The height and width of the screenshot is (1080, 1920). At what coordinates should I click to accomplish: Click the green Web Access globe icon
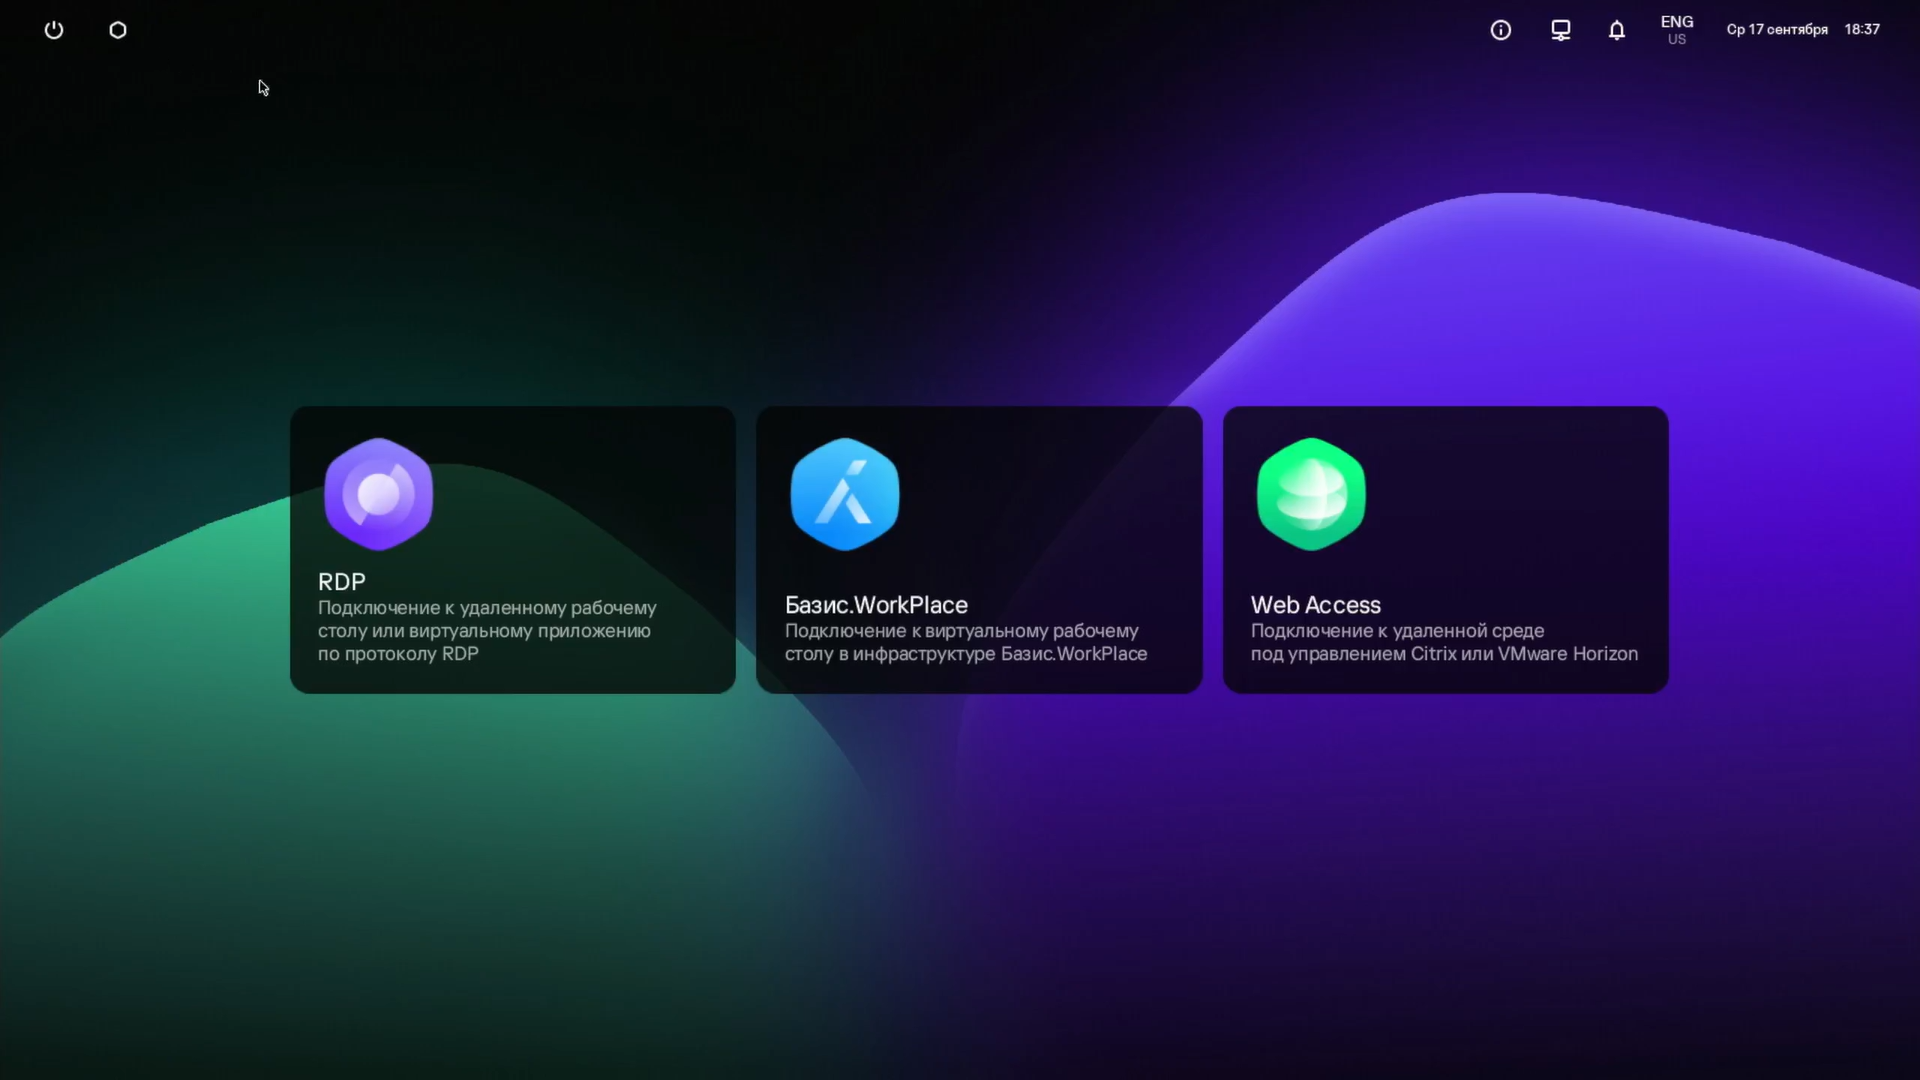click(1311, 494)
